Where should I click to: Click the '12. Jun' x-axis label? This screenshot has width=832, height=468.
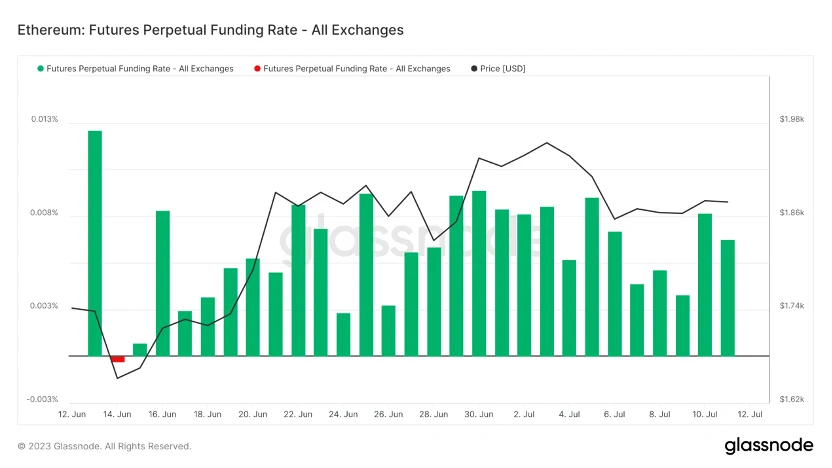pos(72,413)
